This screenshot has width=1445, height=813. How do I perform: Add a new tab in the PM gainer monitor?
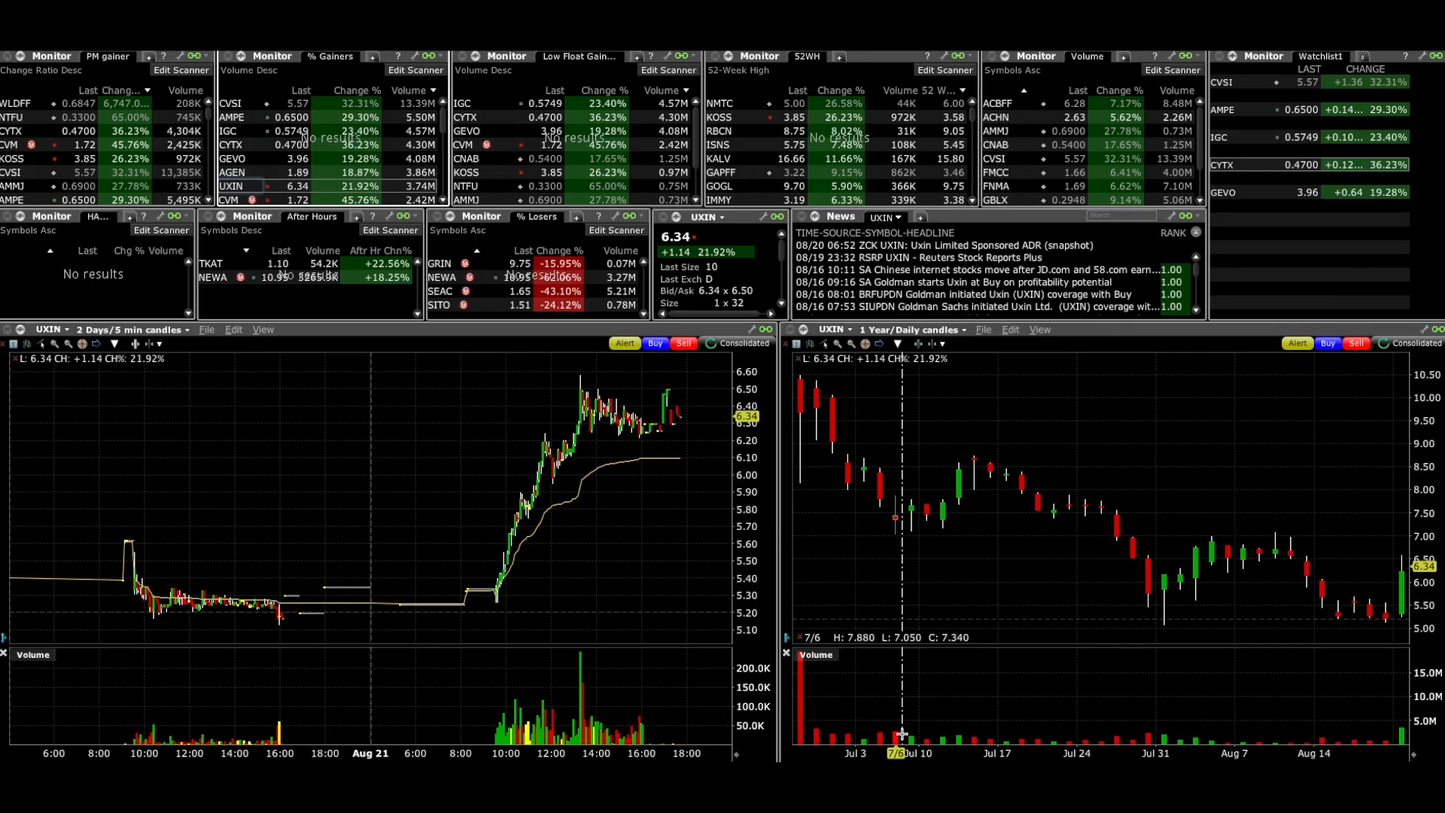point(148,57)
